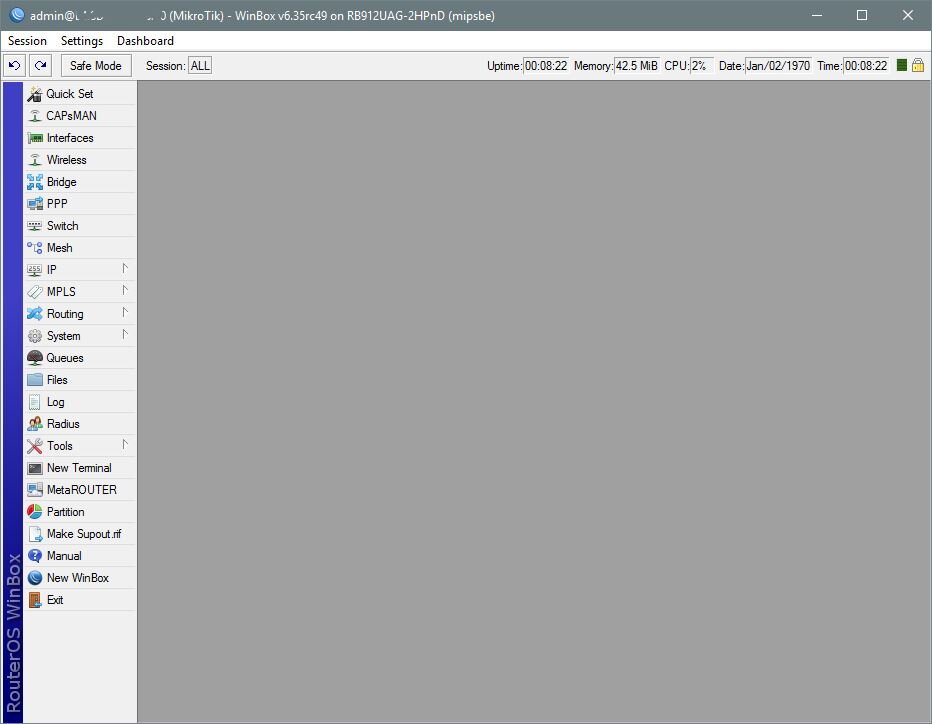Click the Date Jan/02/1970 value
This screenshot has width=932, height=724.
click(778, 65)
